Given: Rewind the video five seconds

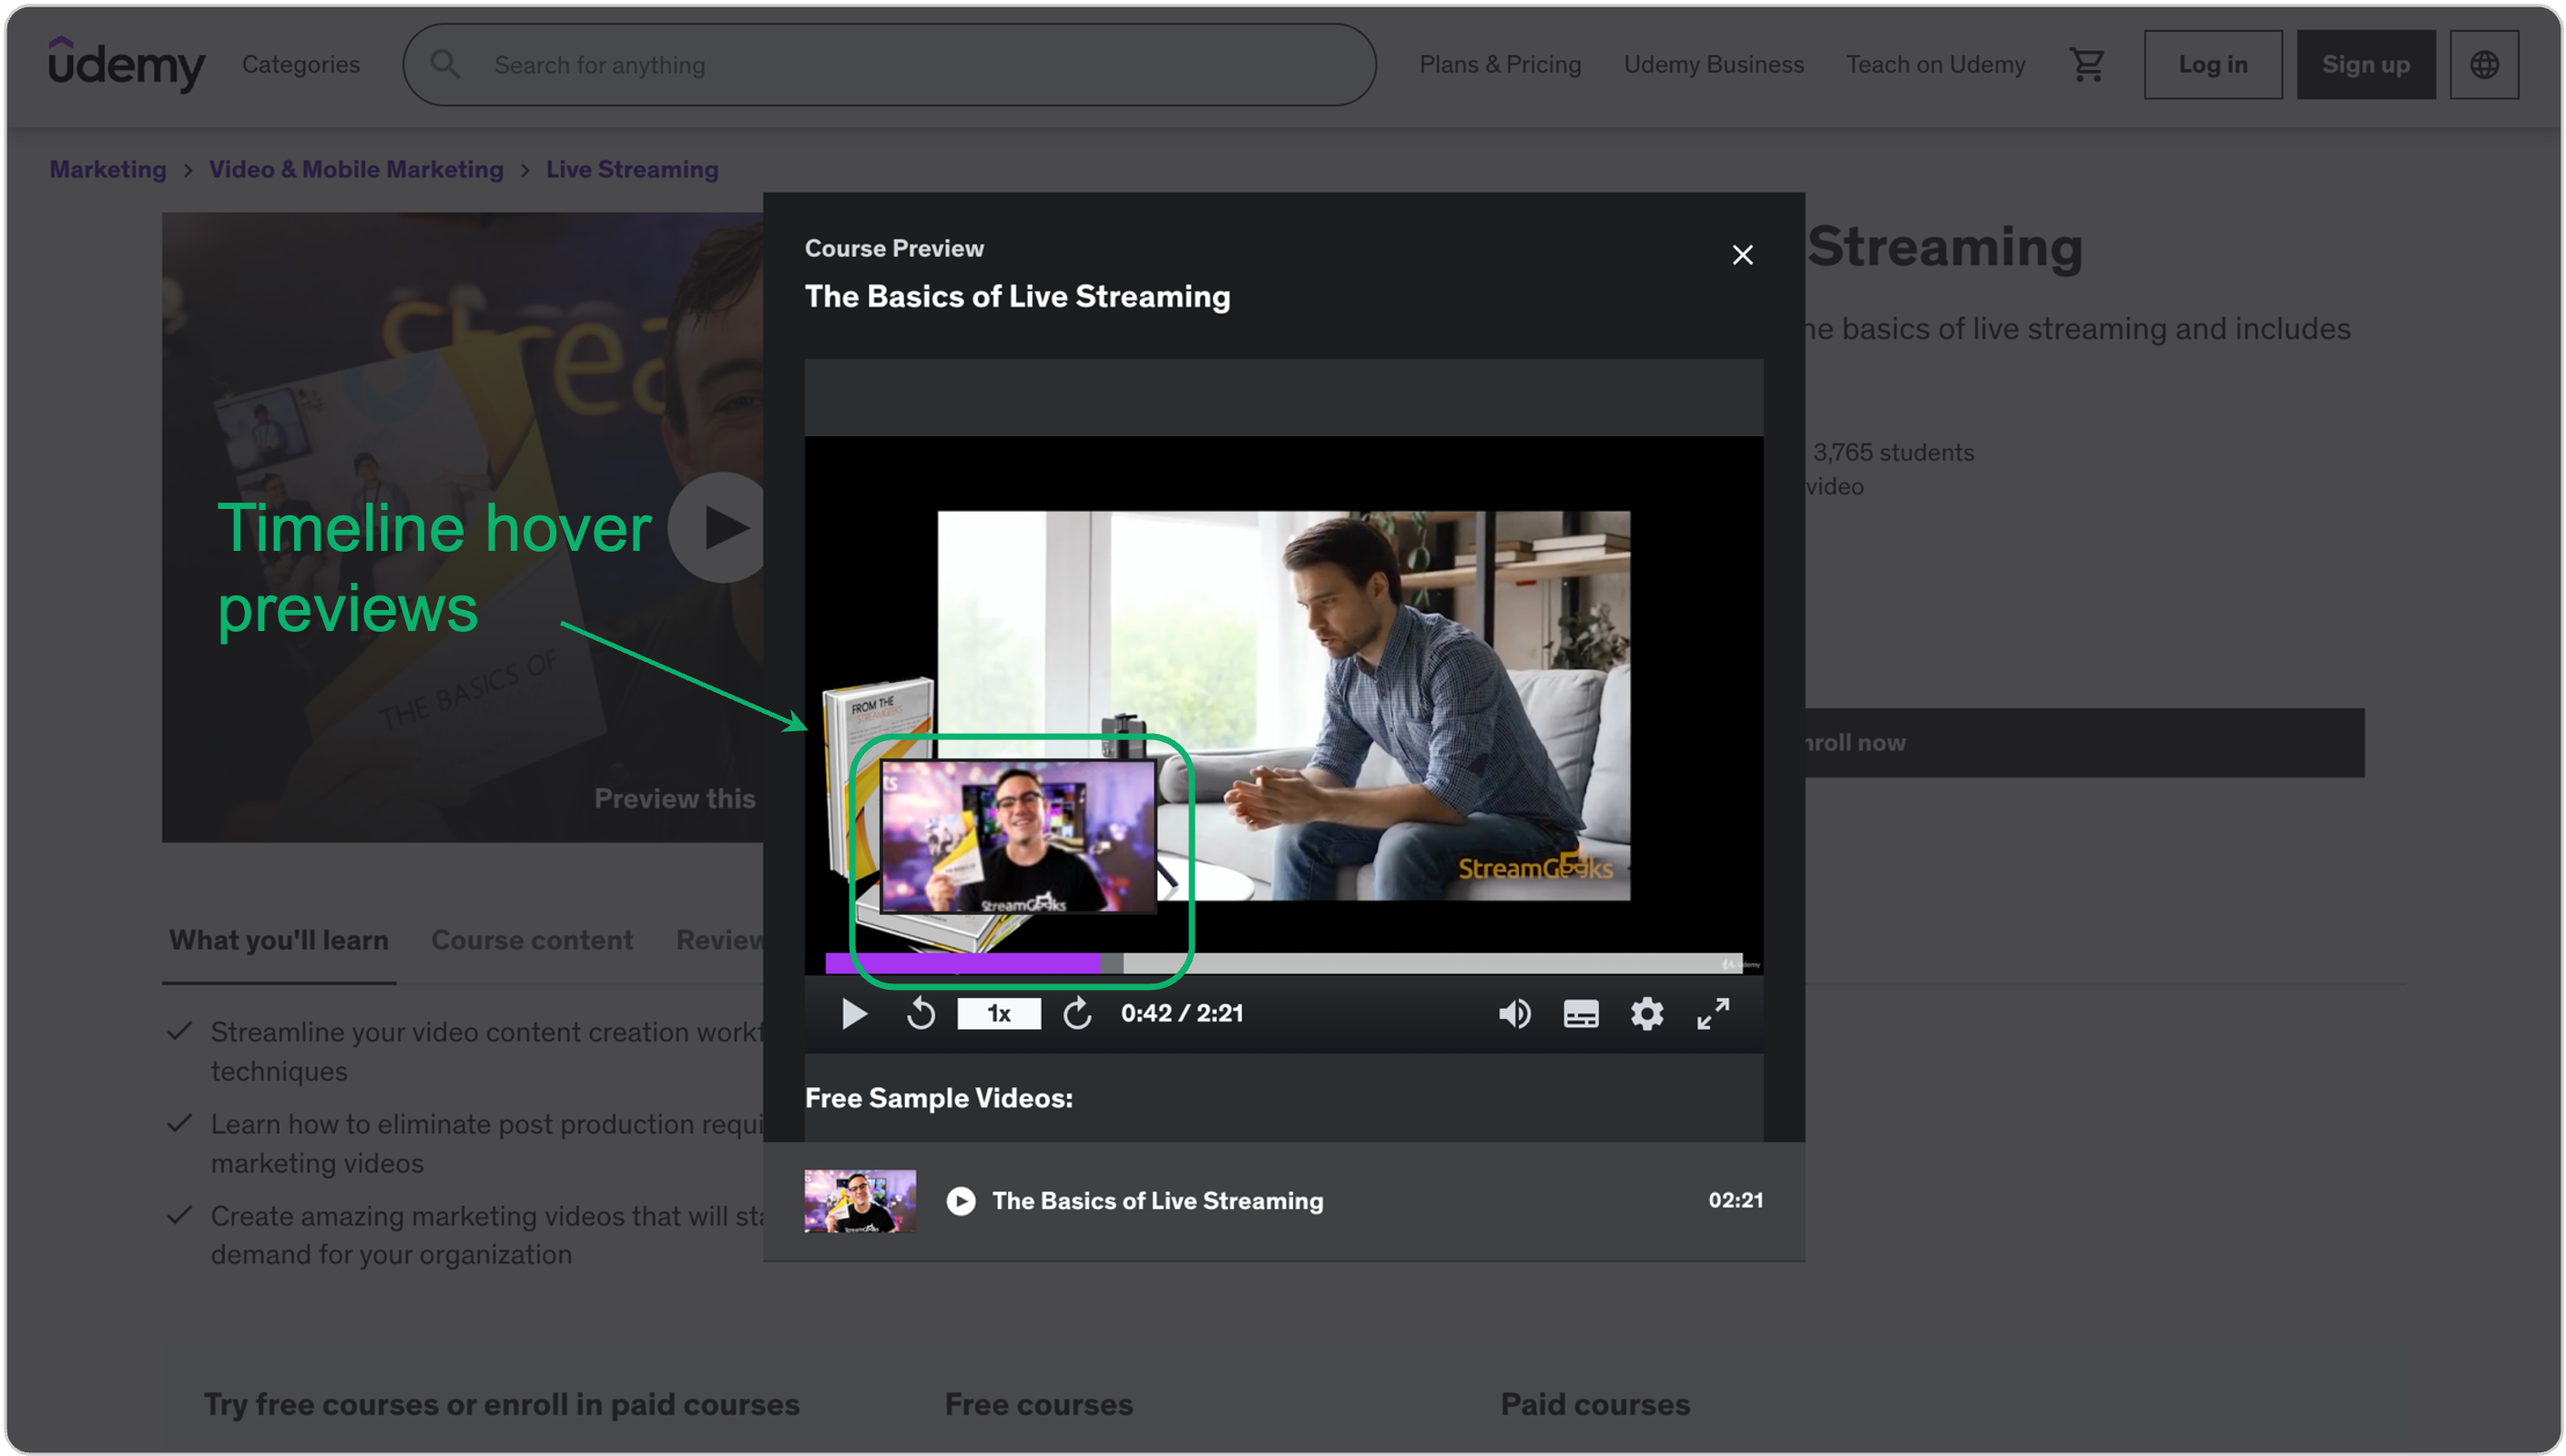Looking at the screenshot, I should pyautogui.click(x=920, y=1014).
